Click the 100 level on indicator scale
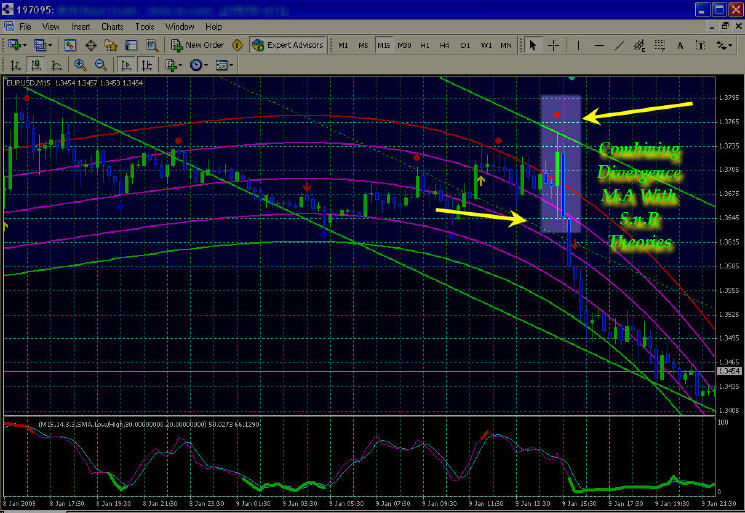The height and width of the screenshot is (513, 745). pyautogui.click(x=722, y=422)
